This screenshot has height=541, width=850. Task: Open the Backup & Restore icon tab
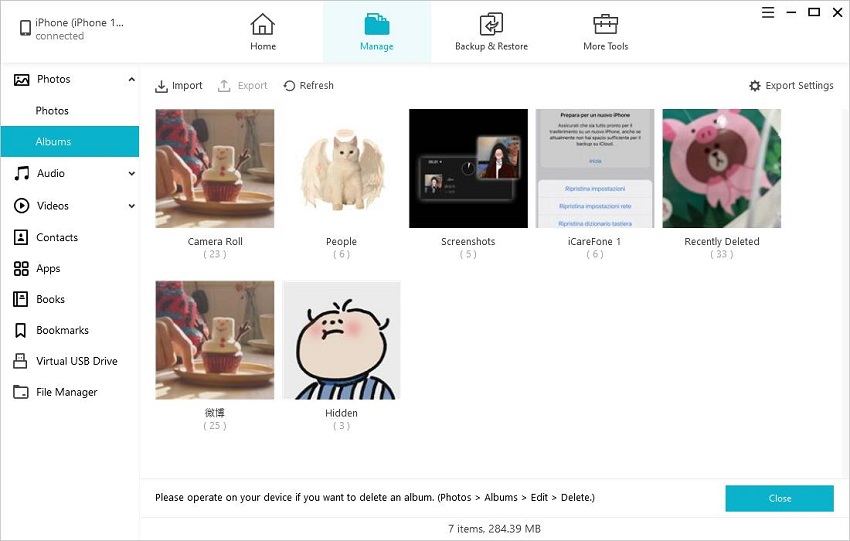tap(491, 24)
